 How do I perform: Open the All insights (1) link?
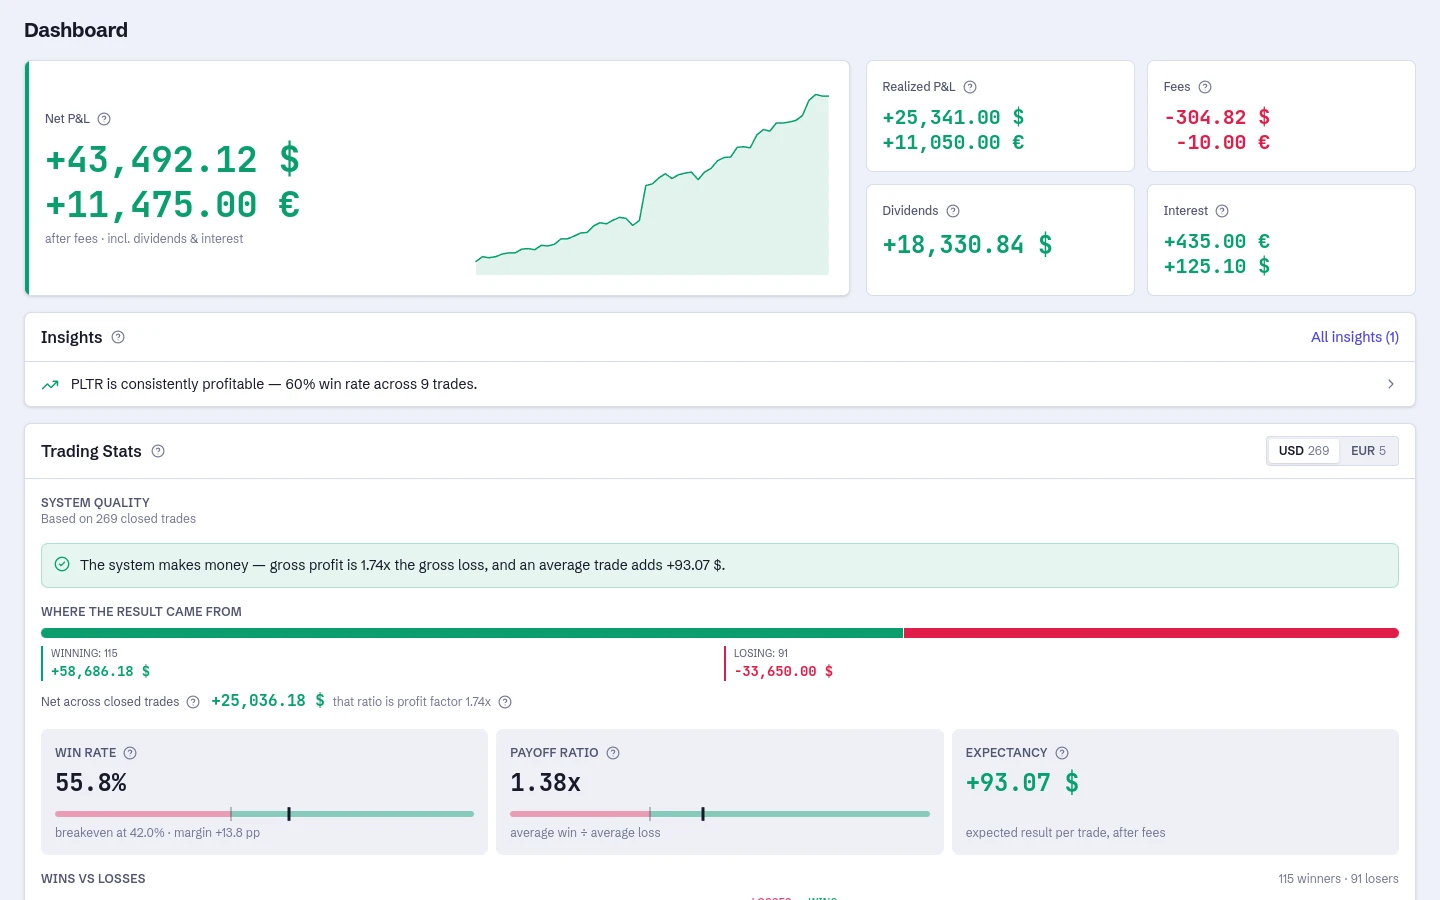point(1355,337)
